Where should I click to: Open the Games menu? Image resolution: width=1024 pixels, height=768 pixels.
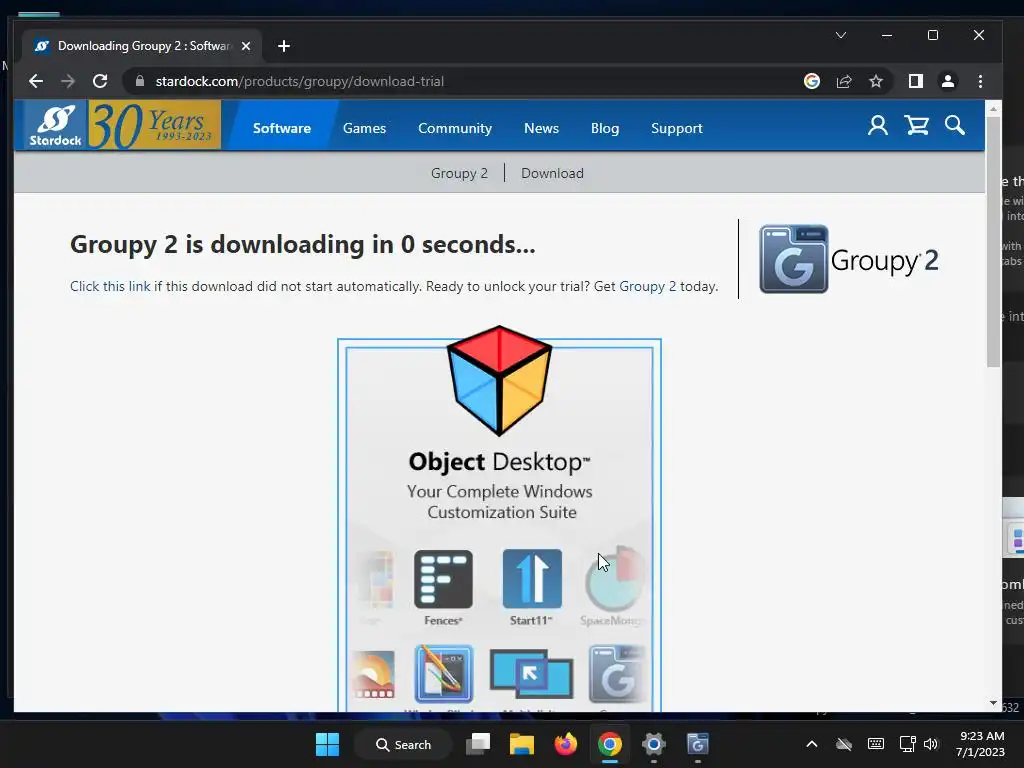click(x=364, y=128)
